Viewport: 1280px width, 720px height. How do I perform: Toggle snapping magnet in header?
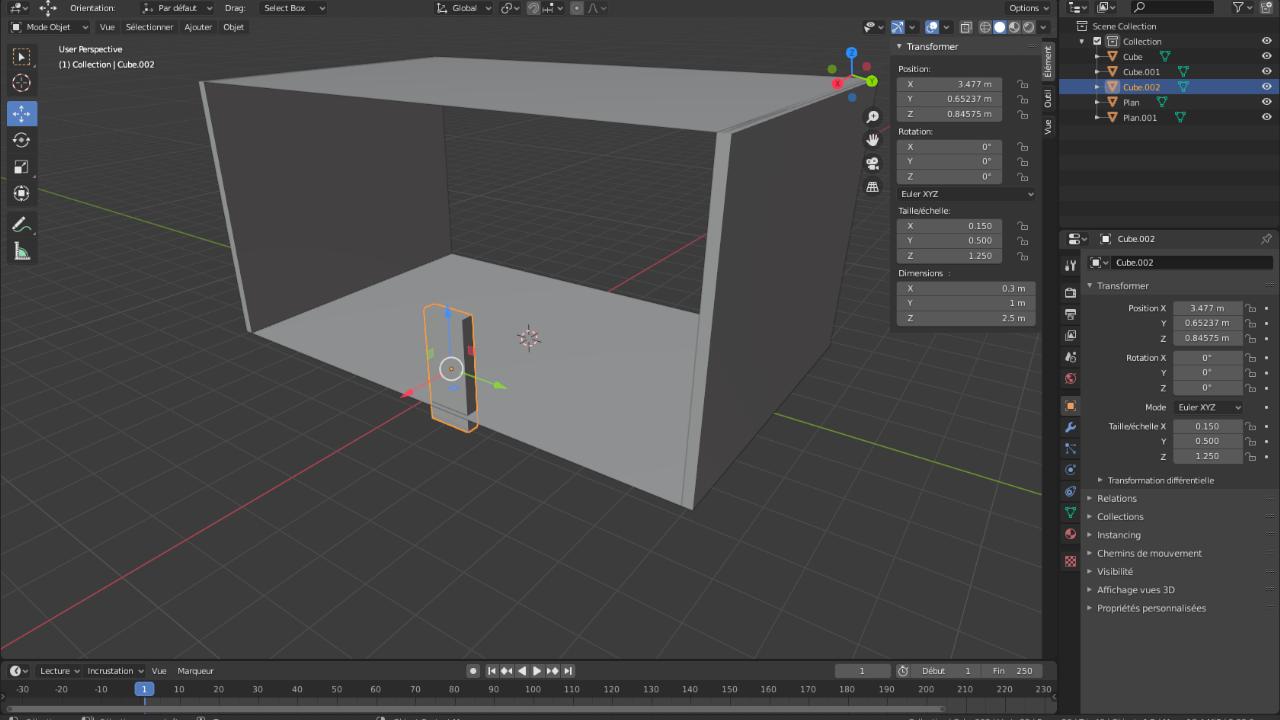(x=534, y=8)
